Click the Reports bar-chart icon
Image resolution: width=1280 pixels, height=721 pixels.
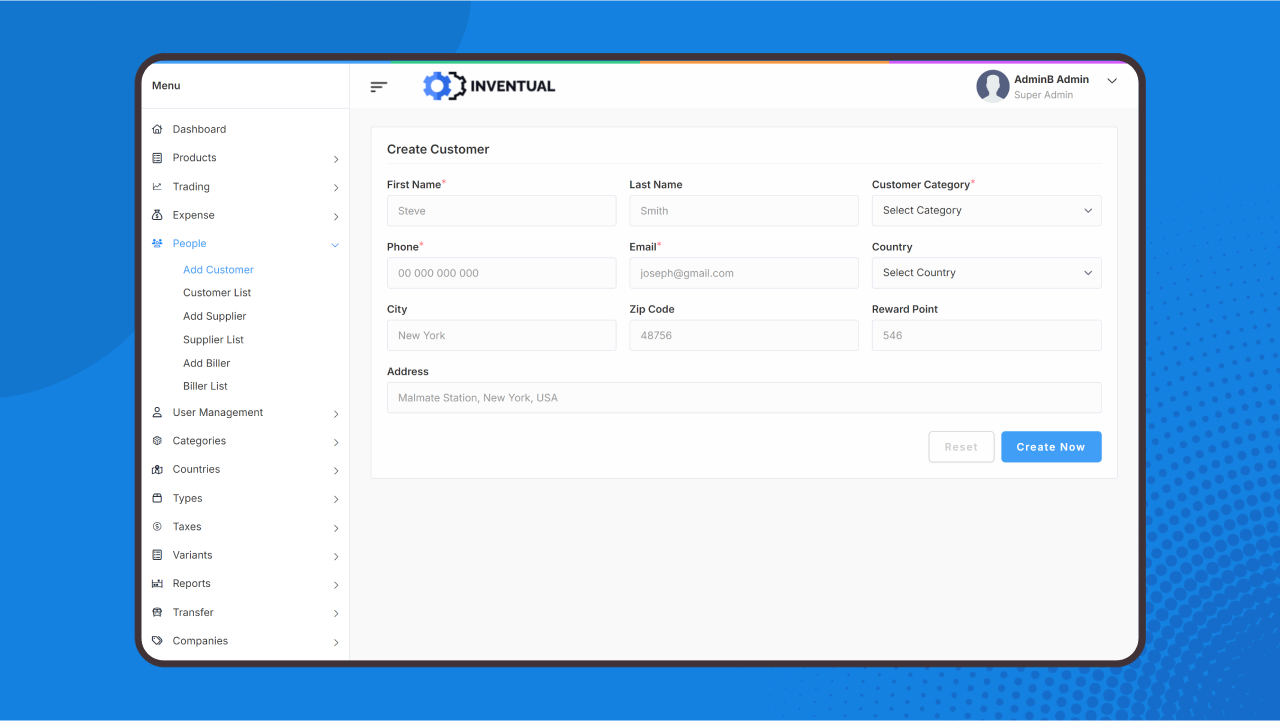[156, 583]
